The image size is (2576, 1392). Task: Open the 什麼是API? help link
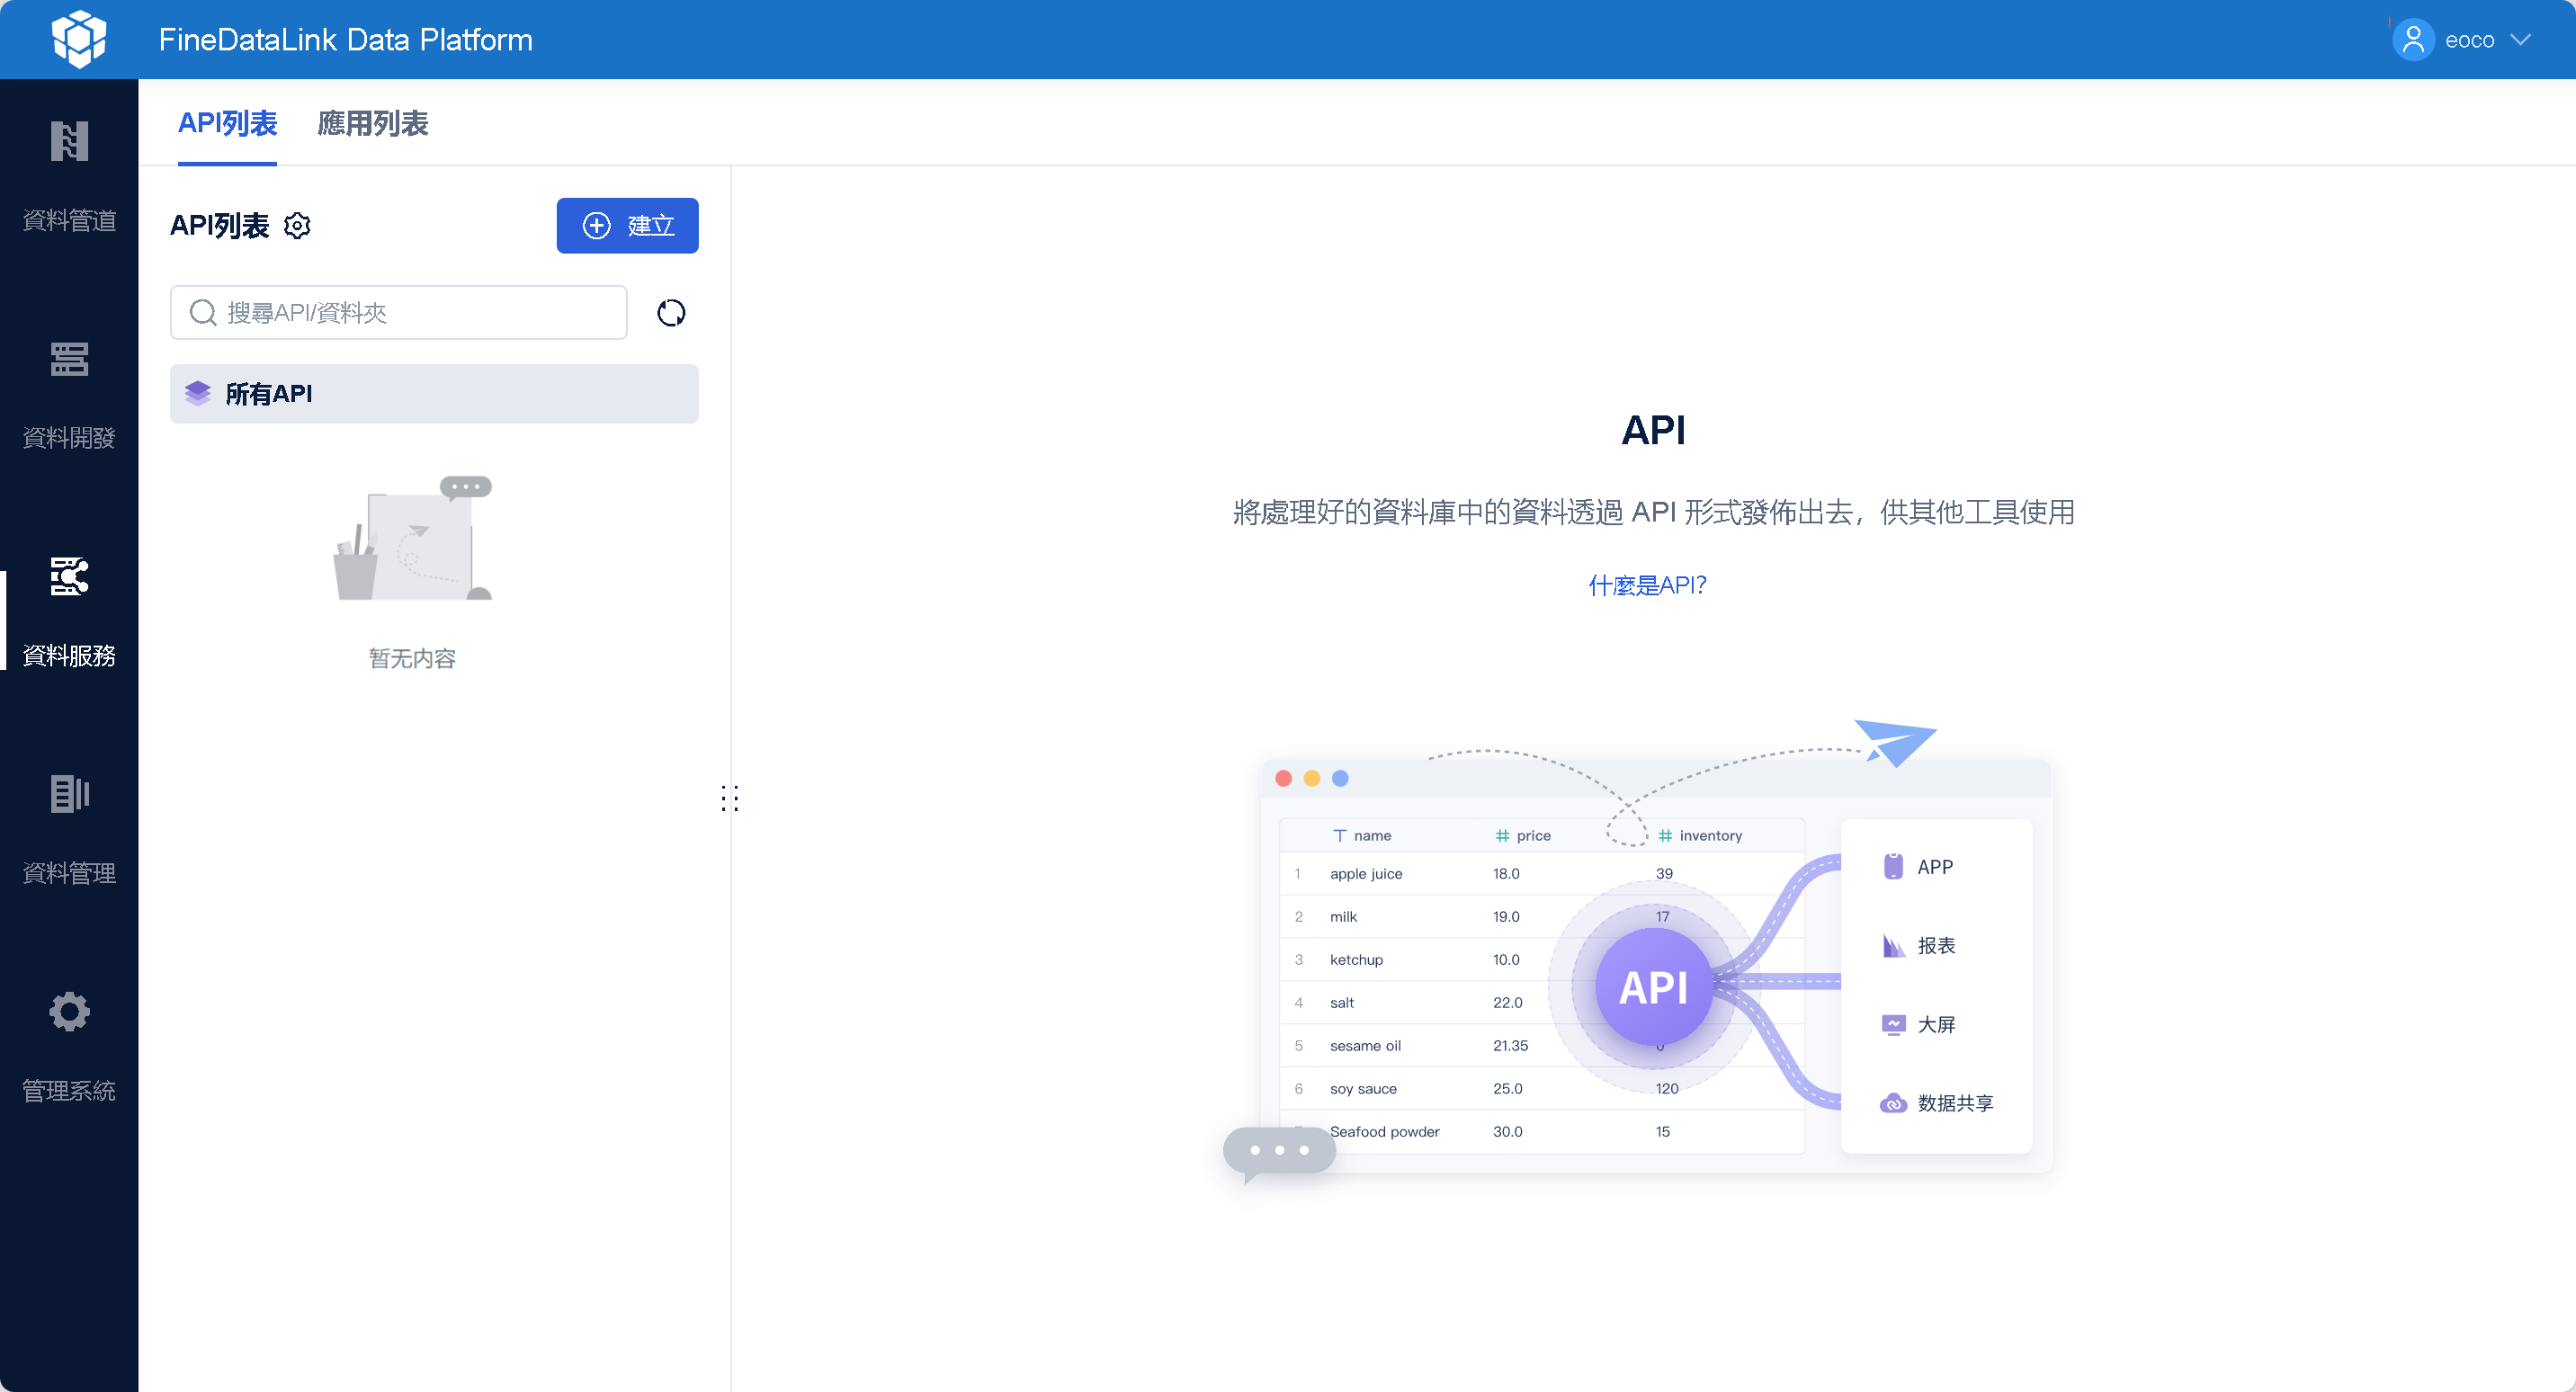1647,585
